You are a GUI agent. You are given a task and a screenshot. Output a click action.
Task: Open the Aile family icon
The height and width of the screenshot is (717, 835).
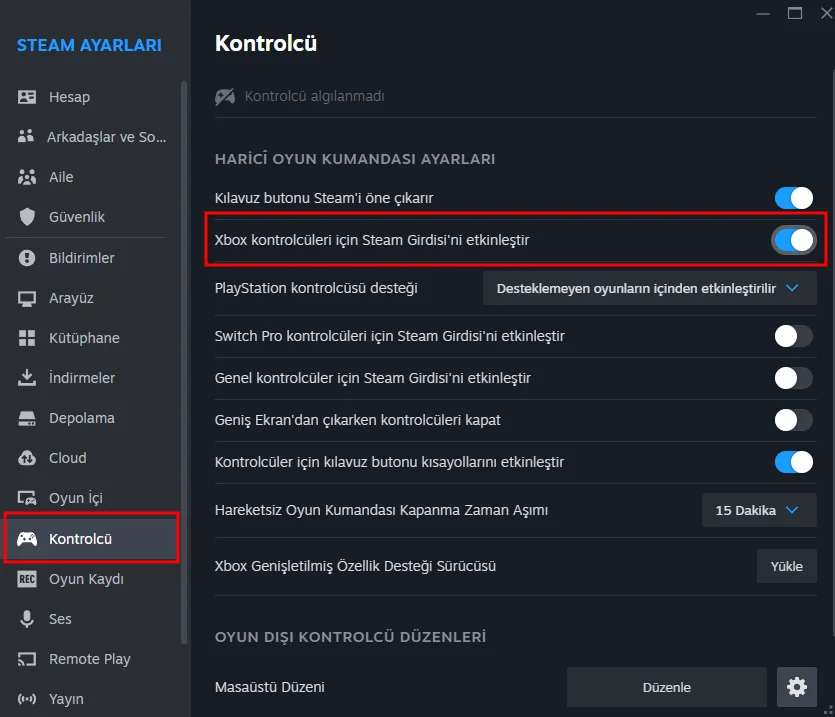point(27,177)
